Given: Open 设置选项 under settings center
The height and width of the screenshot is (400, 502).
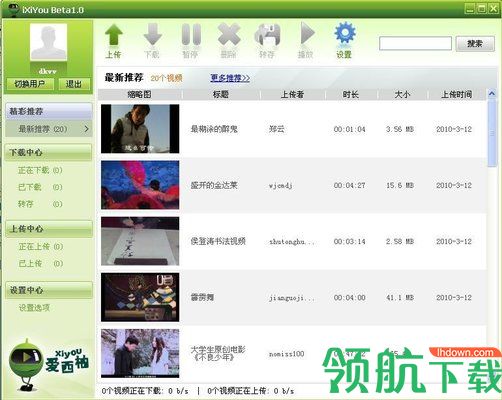Looking at the screenshot, I should pos(34,308).
